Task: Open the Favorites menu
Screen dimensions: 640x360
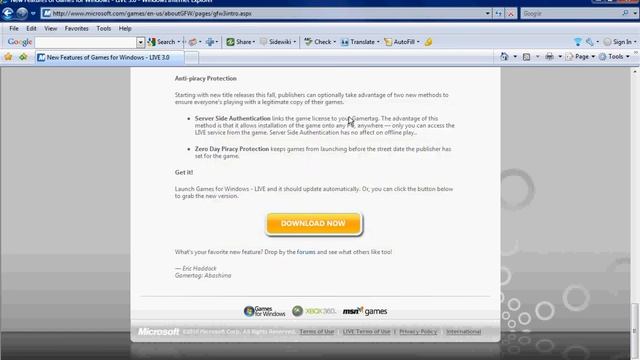Action: pyautogui.click(x=76, y=29)
